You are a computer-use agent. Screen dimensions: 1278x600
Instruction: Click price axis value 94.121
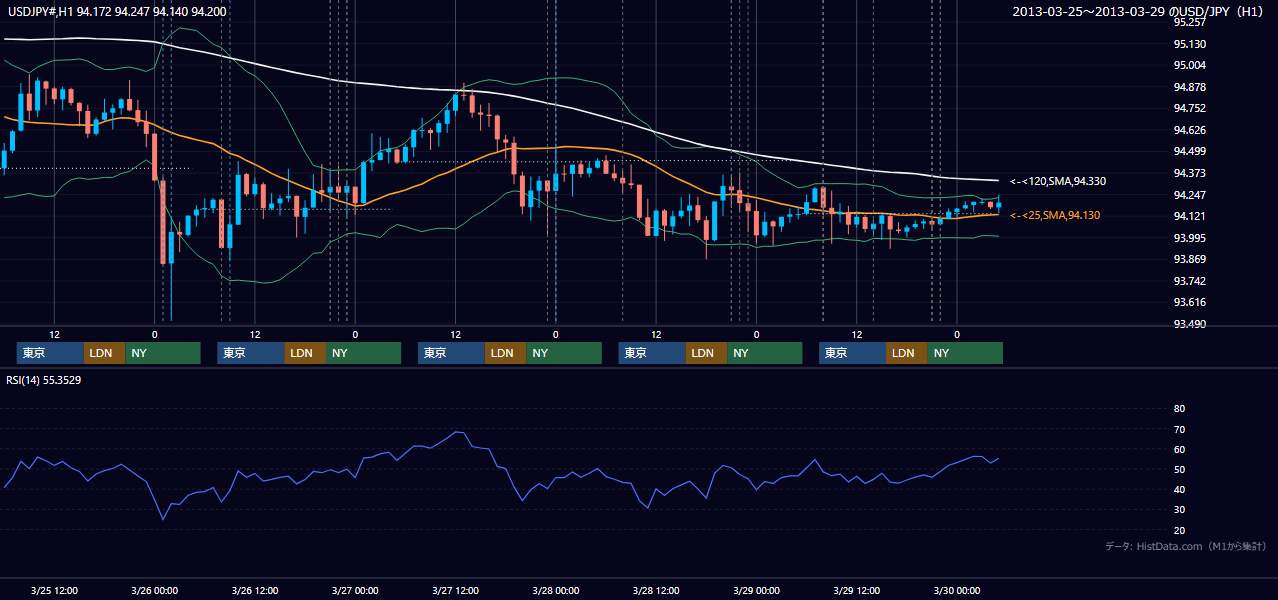pos(1189,216)
